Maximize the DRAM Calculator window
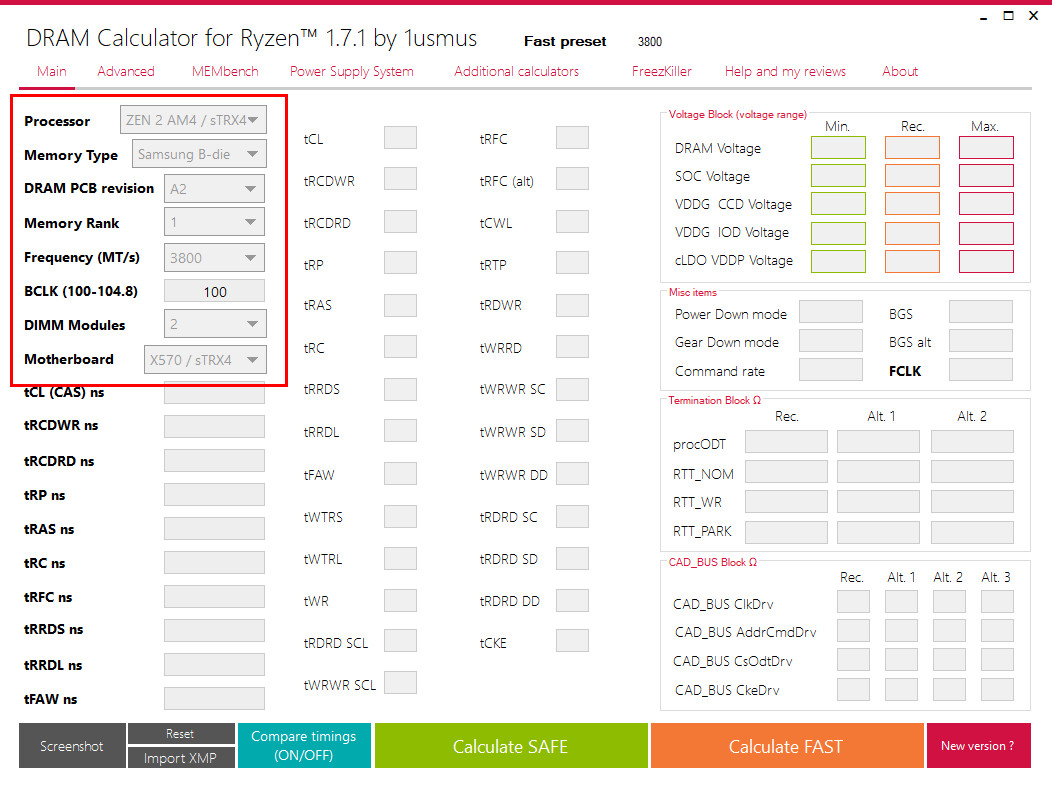This screenshot has width=1052, height=790. [1008, 15]
